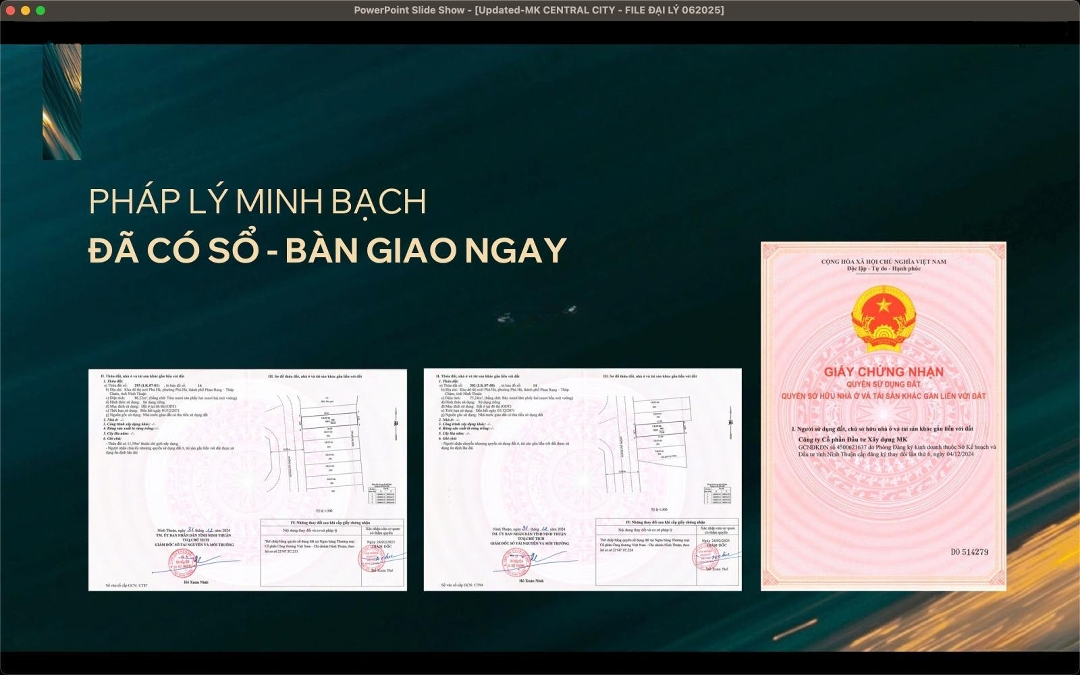Click the golden decorative image at top left
This screenshot has height=675, width=1080.
coord(62,101)
